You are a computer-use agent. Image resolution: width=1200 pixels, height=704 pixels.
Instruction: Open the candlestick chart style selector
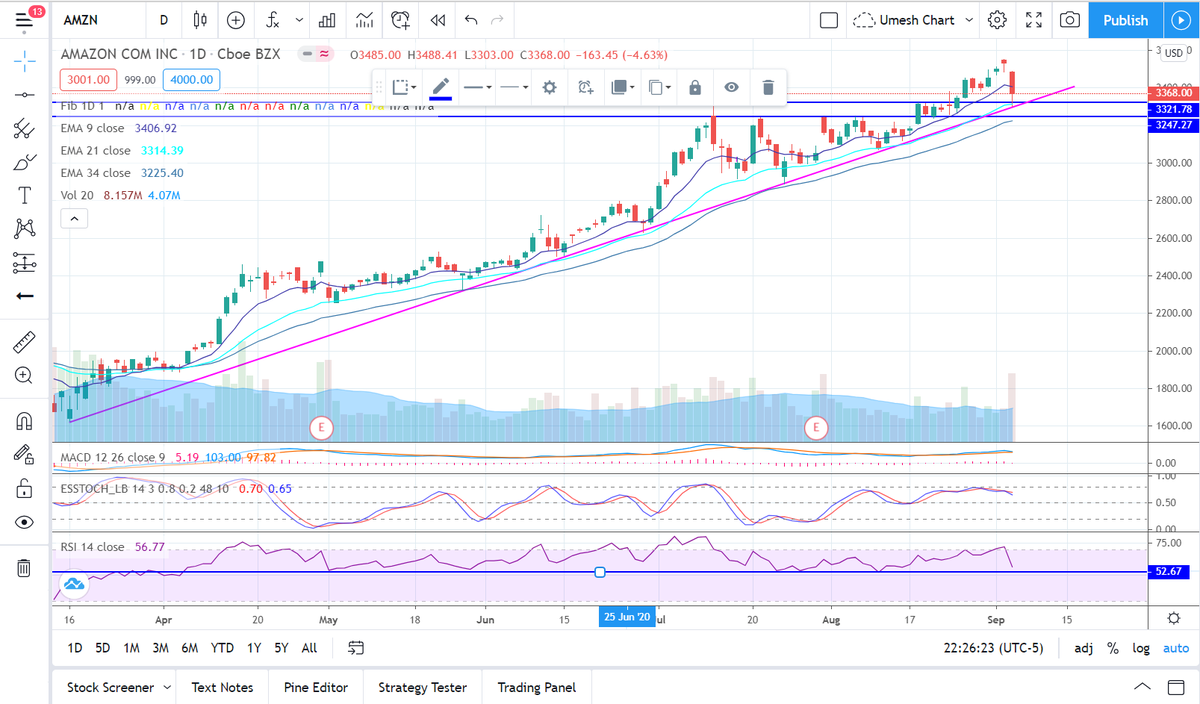(200, 20)
